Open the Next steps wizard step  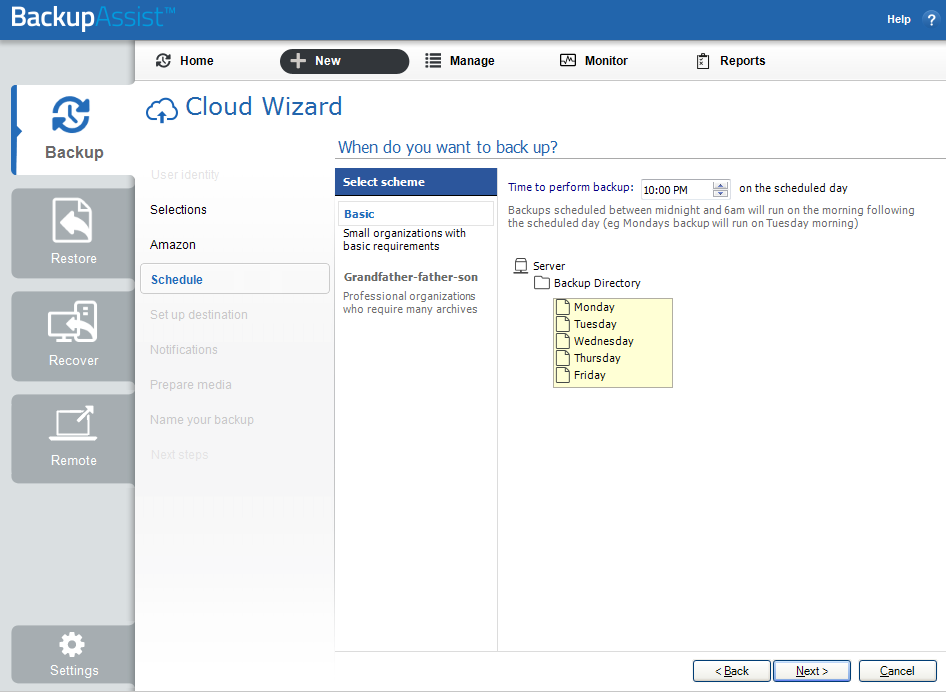point(179,454)
